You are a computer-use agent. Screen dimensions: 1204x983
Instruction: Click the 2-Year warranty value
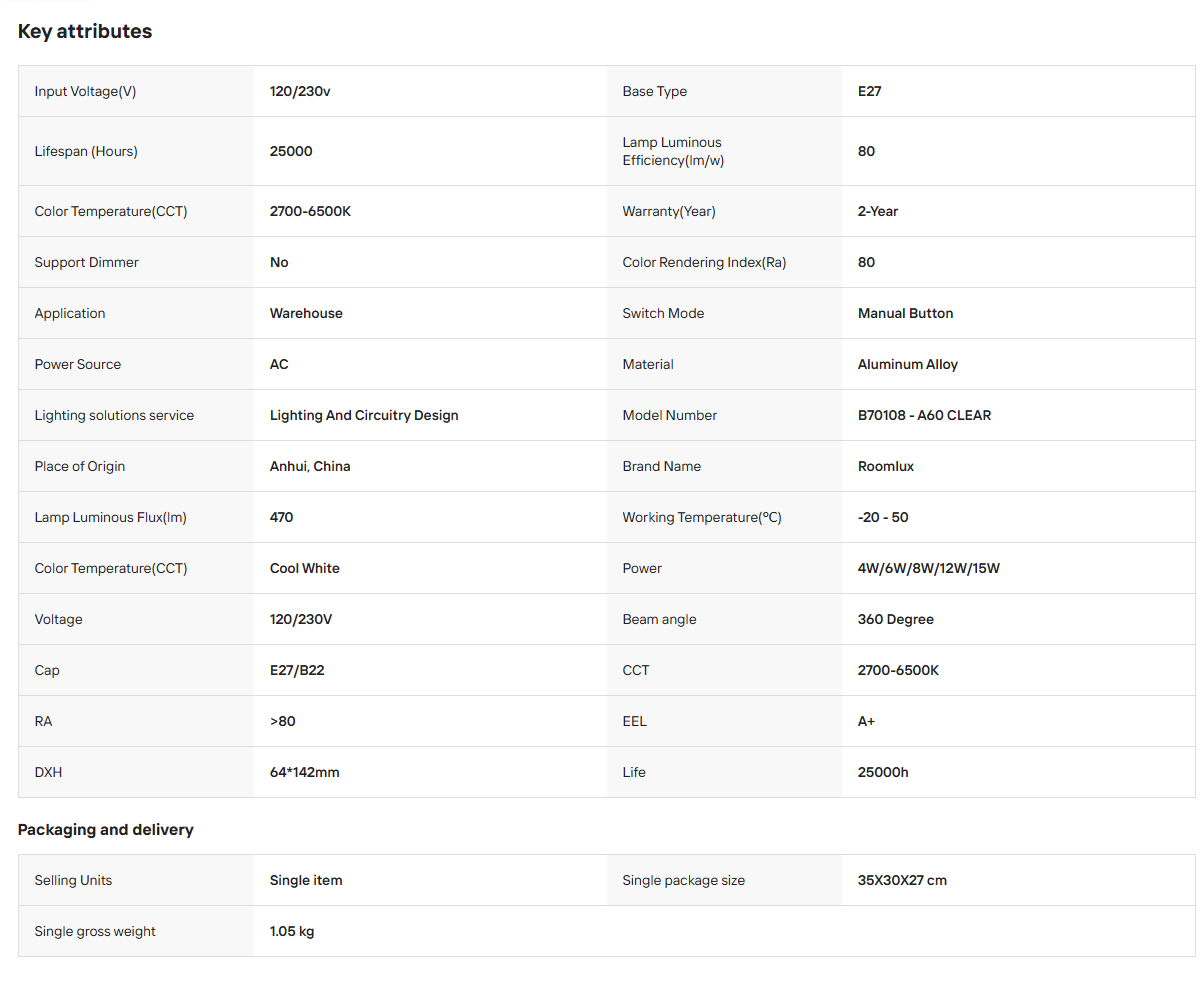point(878,211)
